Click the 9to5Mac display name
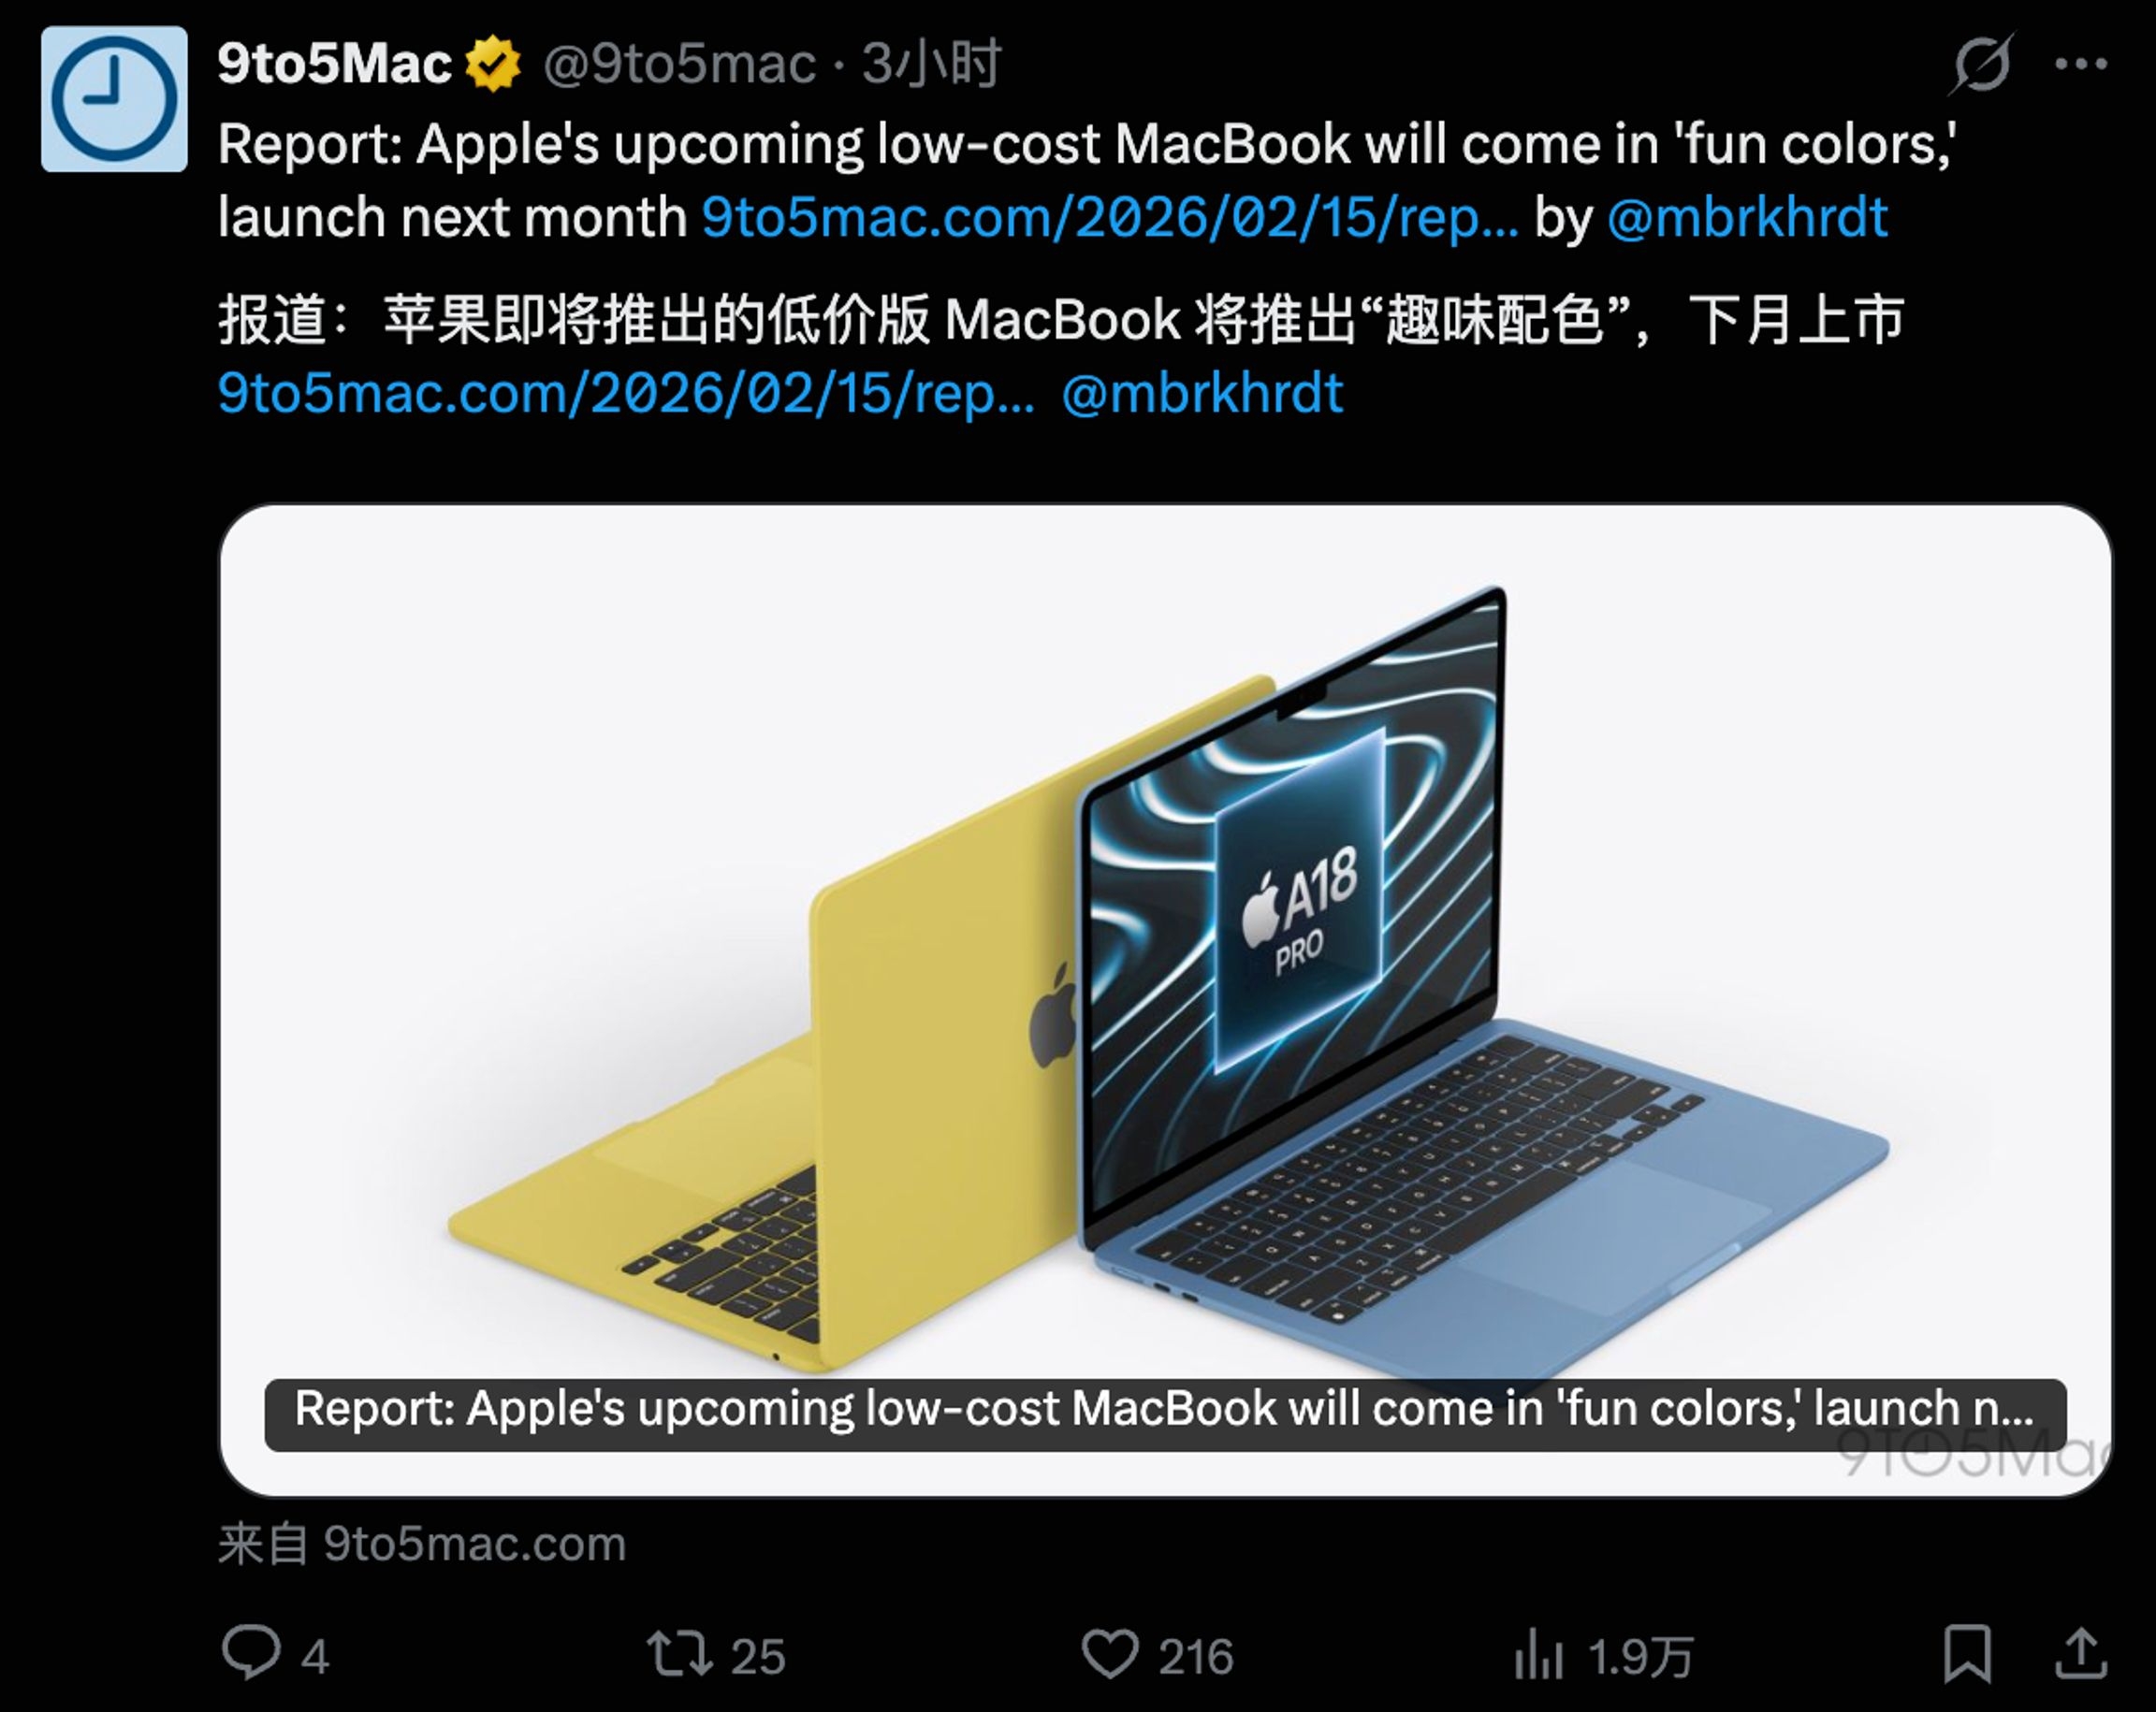2156x1712 pixels. 335,64
